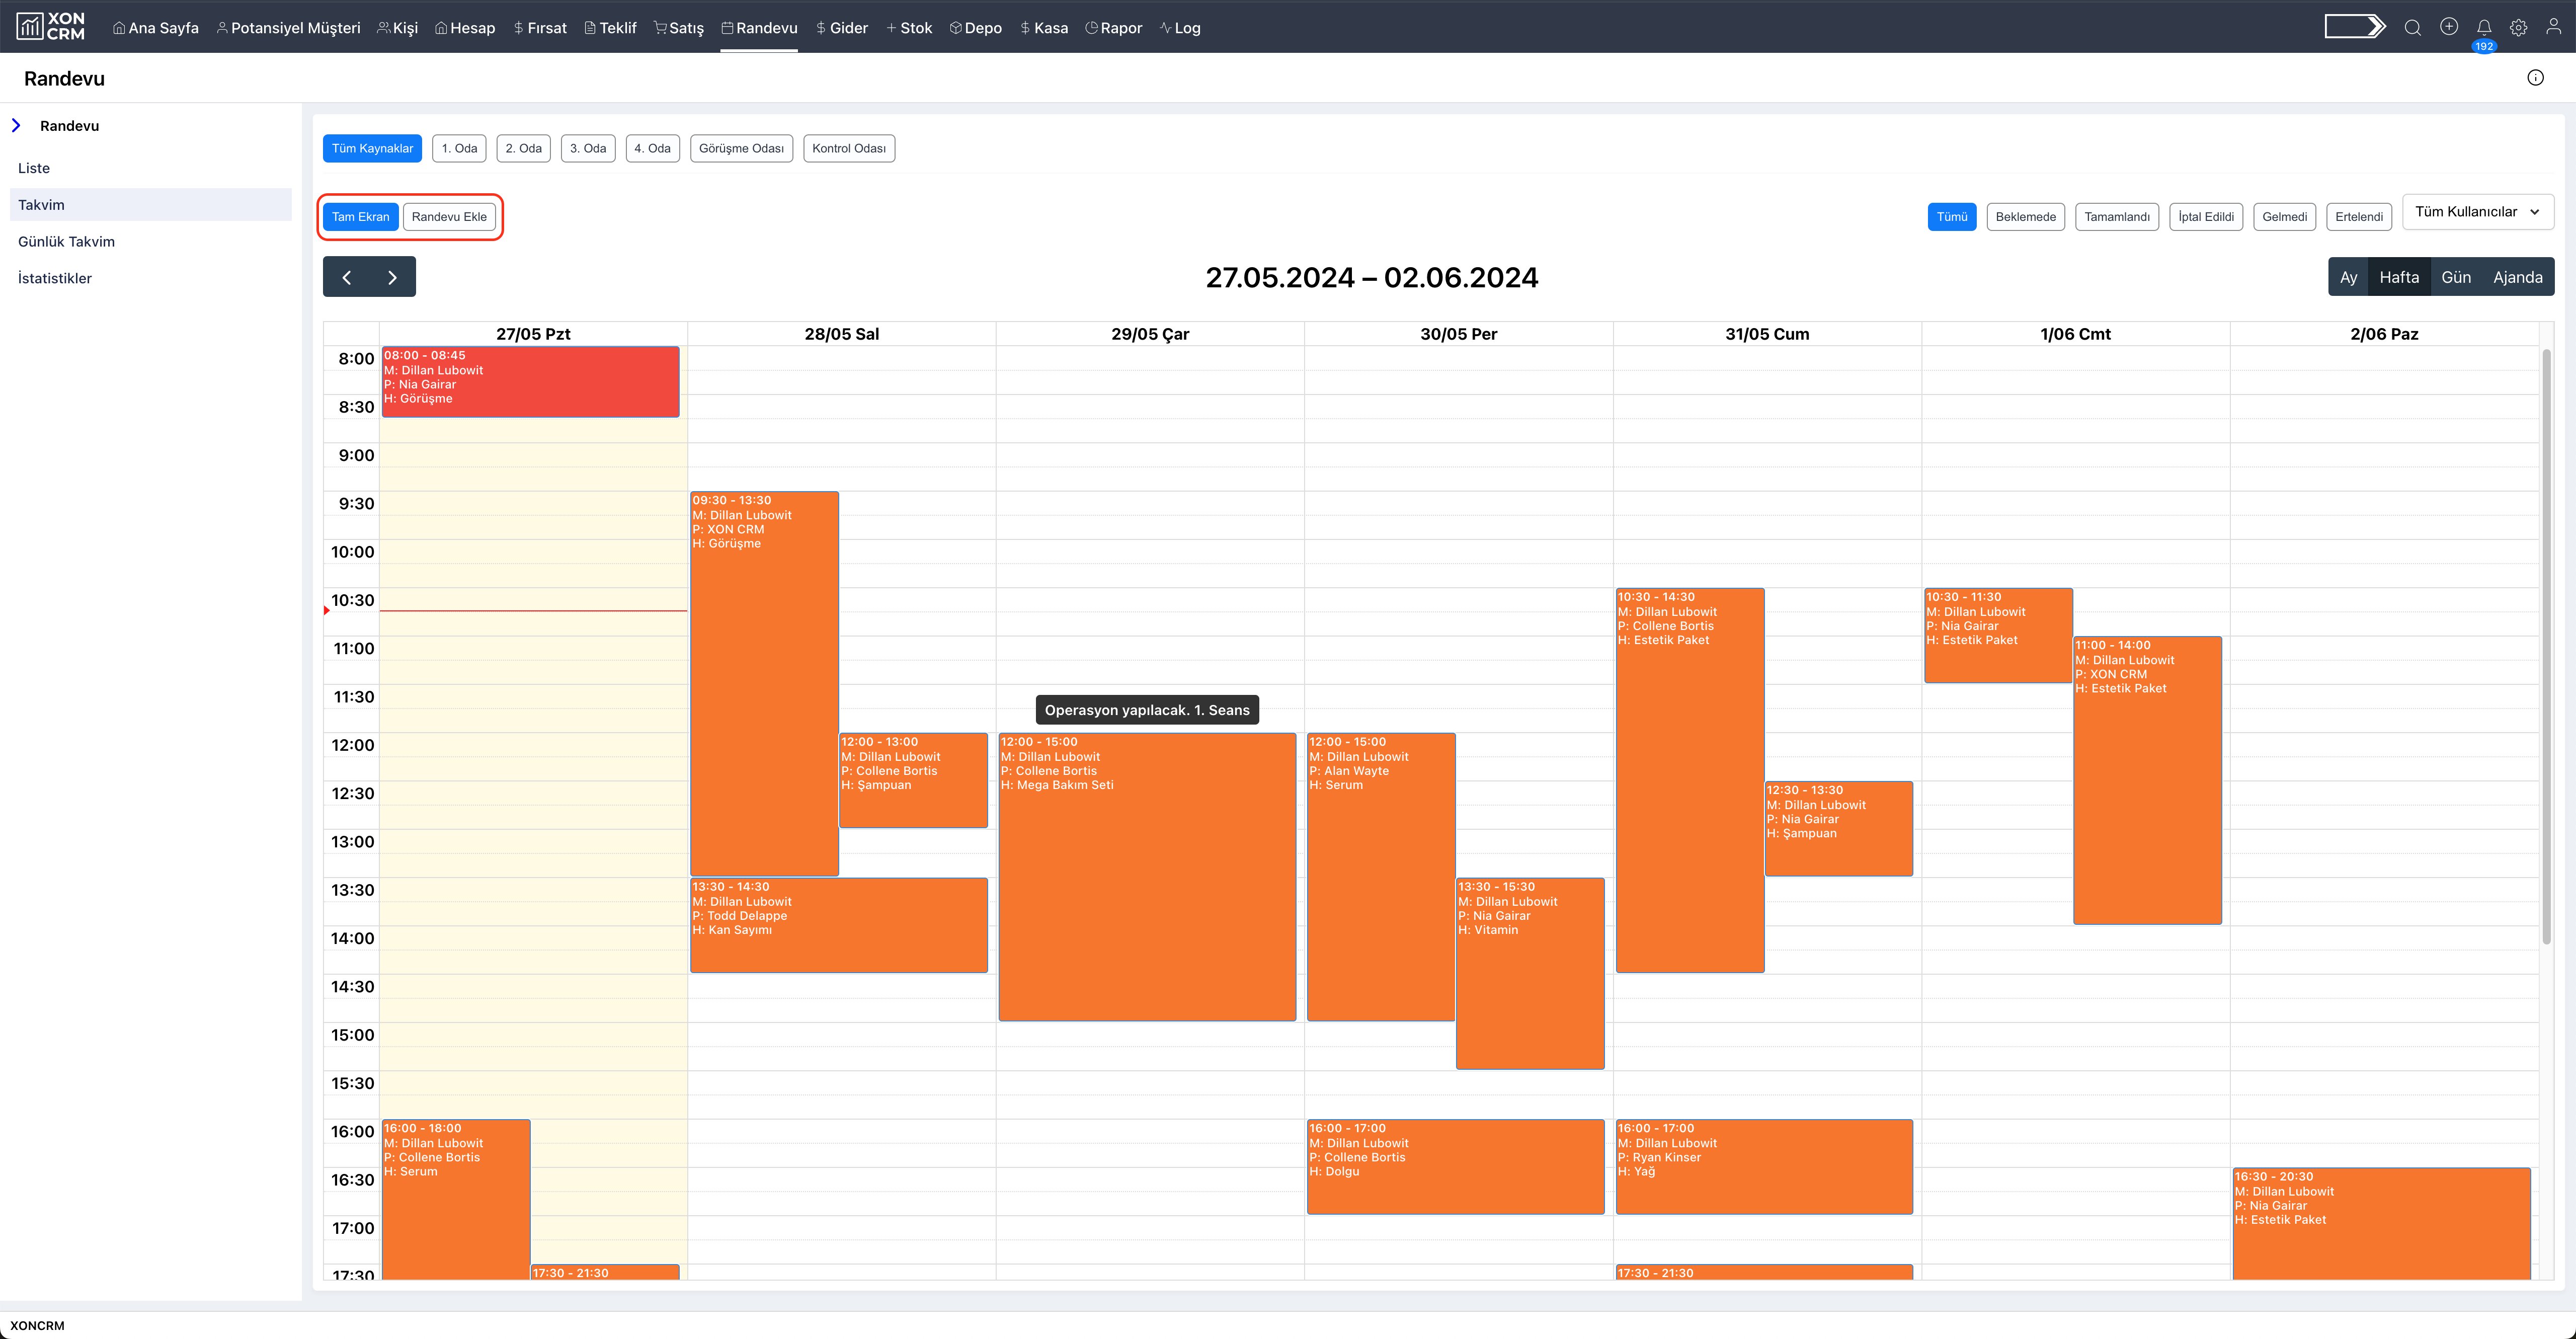The width and height of the screenshot is (2576, 1339).
Task: Open Satış menu
Action: (x=678, y=28)
